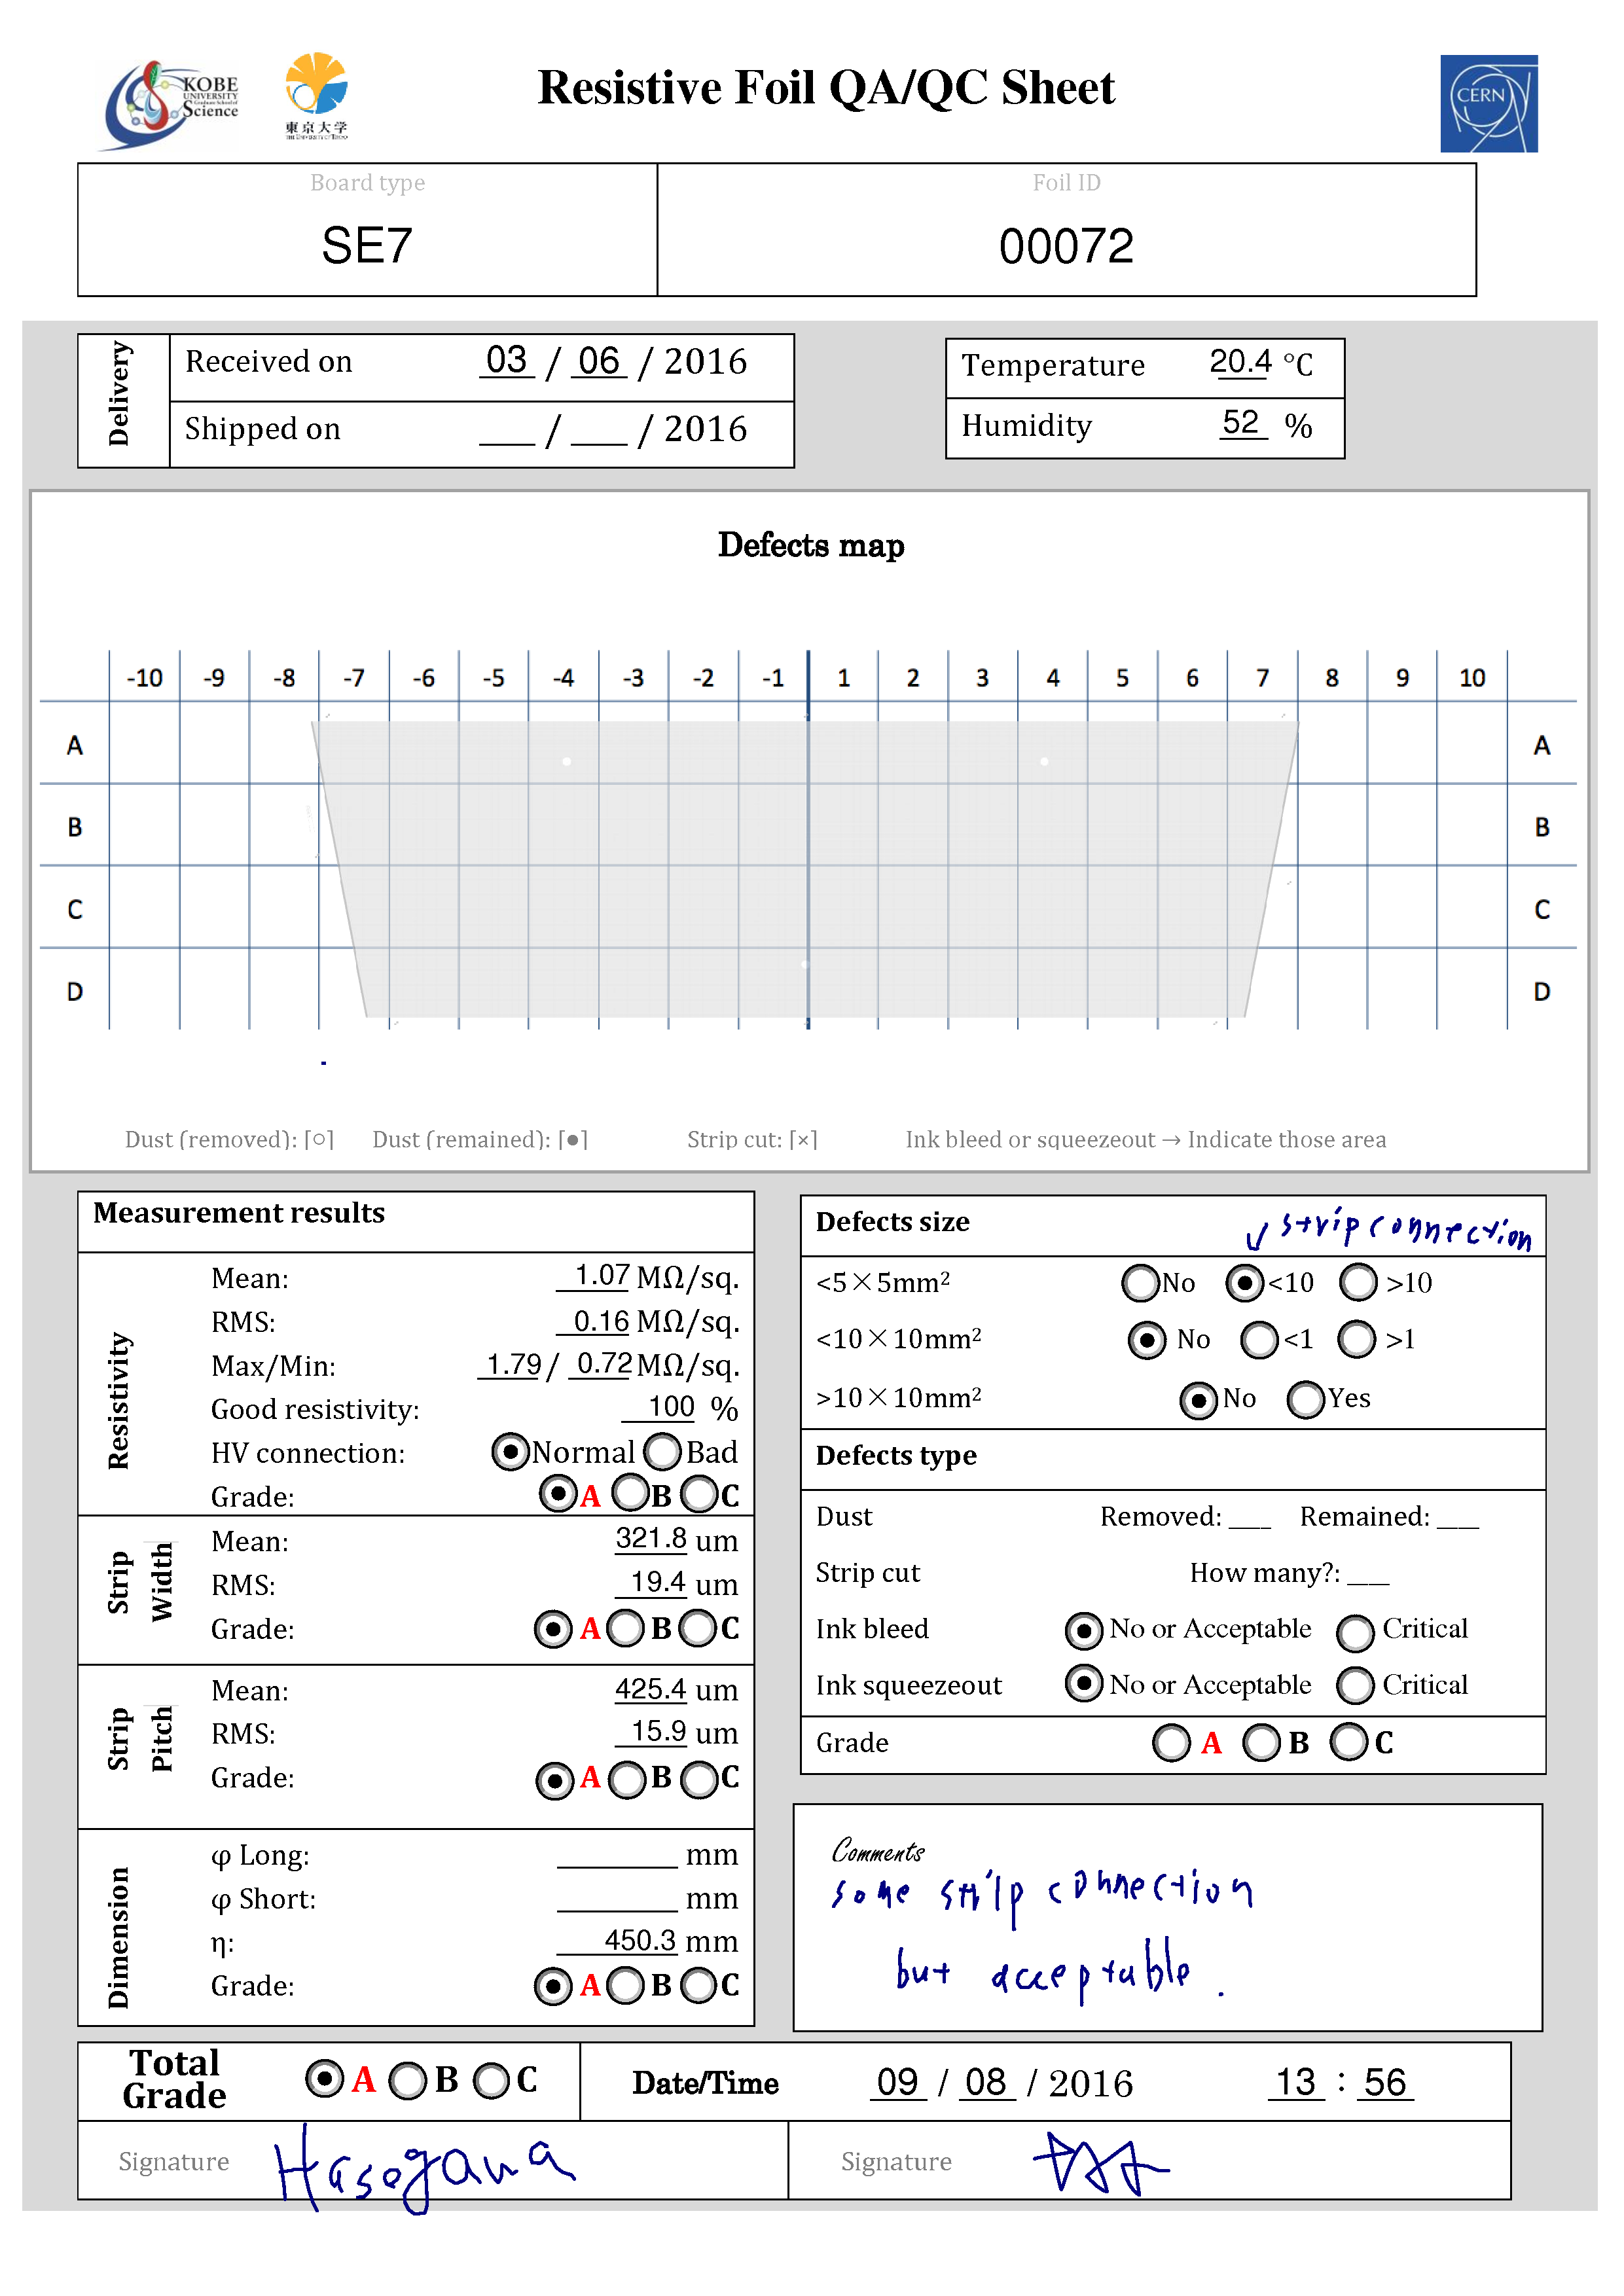Select Normal for HV connection

coord(510,1451)
